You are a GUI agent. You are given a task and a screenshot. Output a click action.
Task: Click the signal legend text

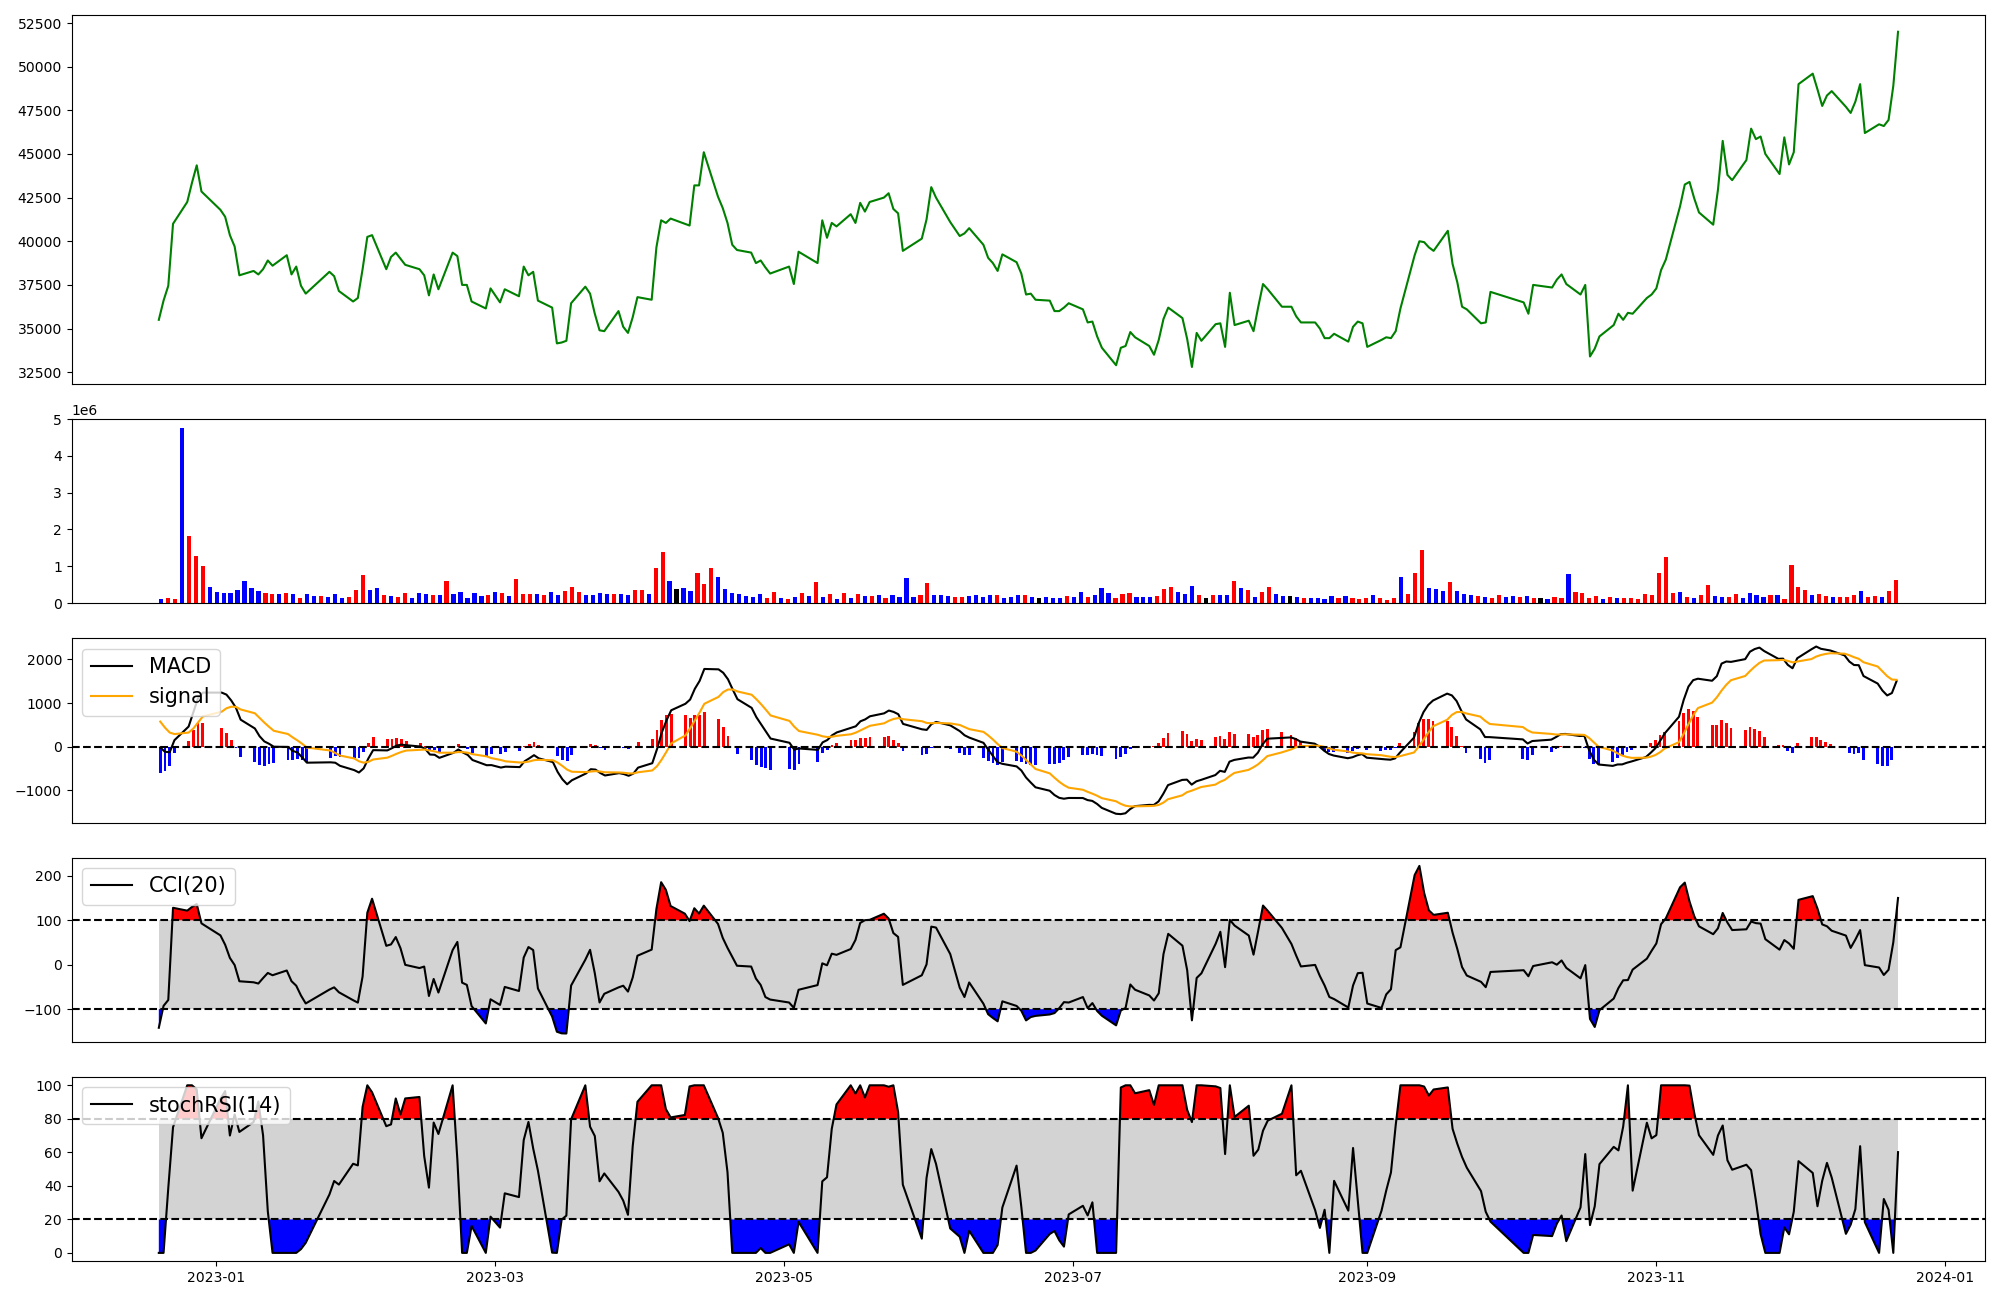(x=179, y=696)
